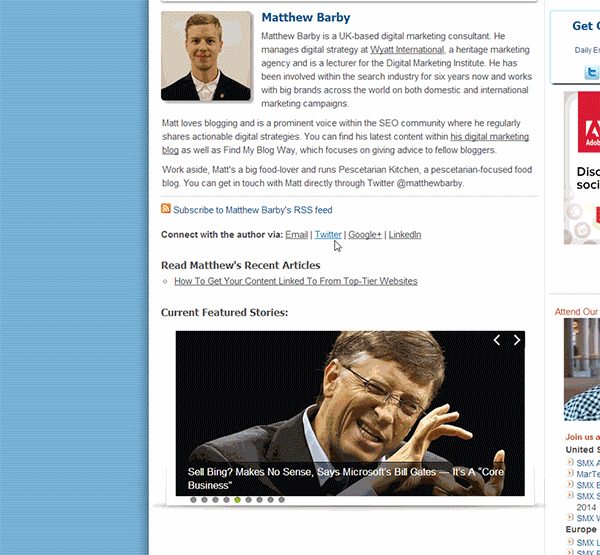Read How To Get Your Content Linked article
The width and height of the screenshot is (600, 555).
(296, 281)
